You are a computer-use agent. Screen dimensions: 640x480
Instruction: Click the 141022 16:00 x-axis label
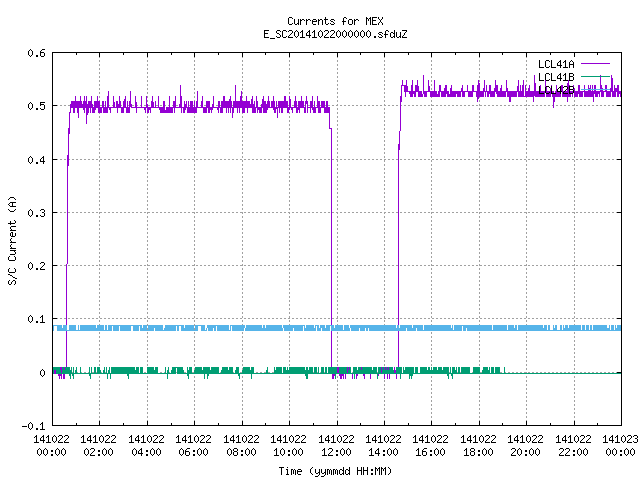tap(430, 446)
